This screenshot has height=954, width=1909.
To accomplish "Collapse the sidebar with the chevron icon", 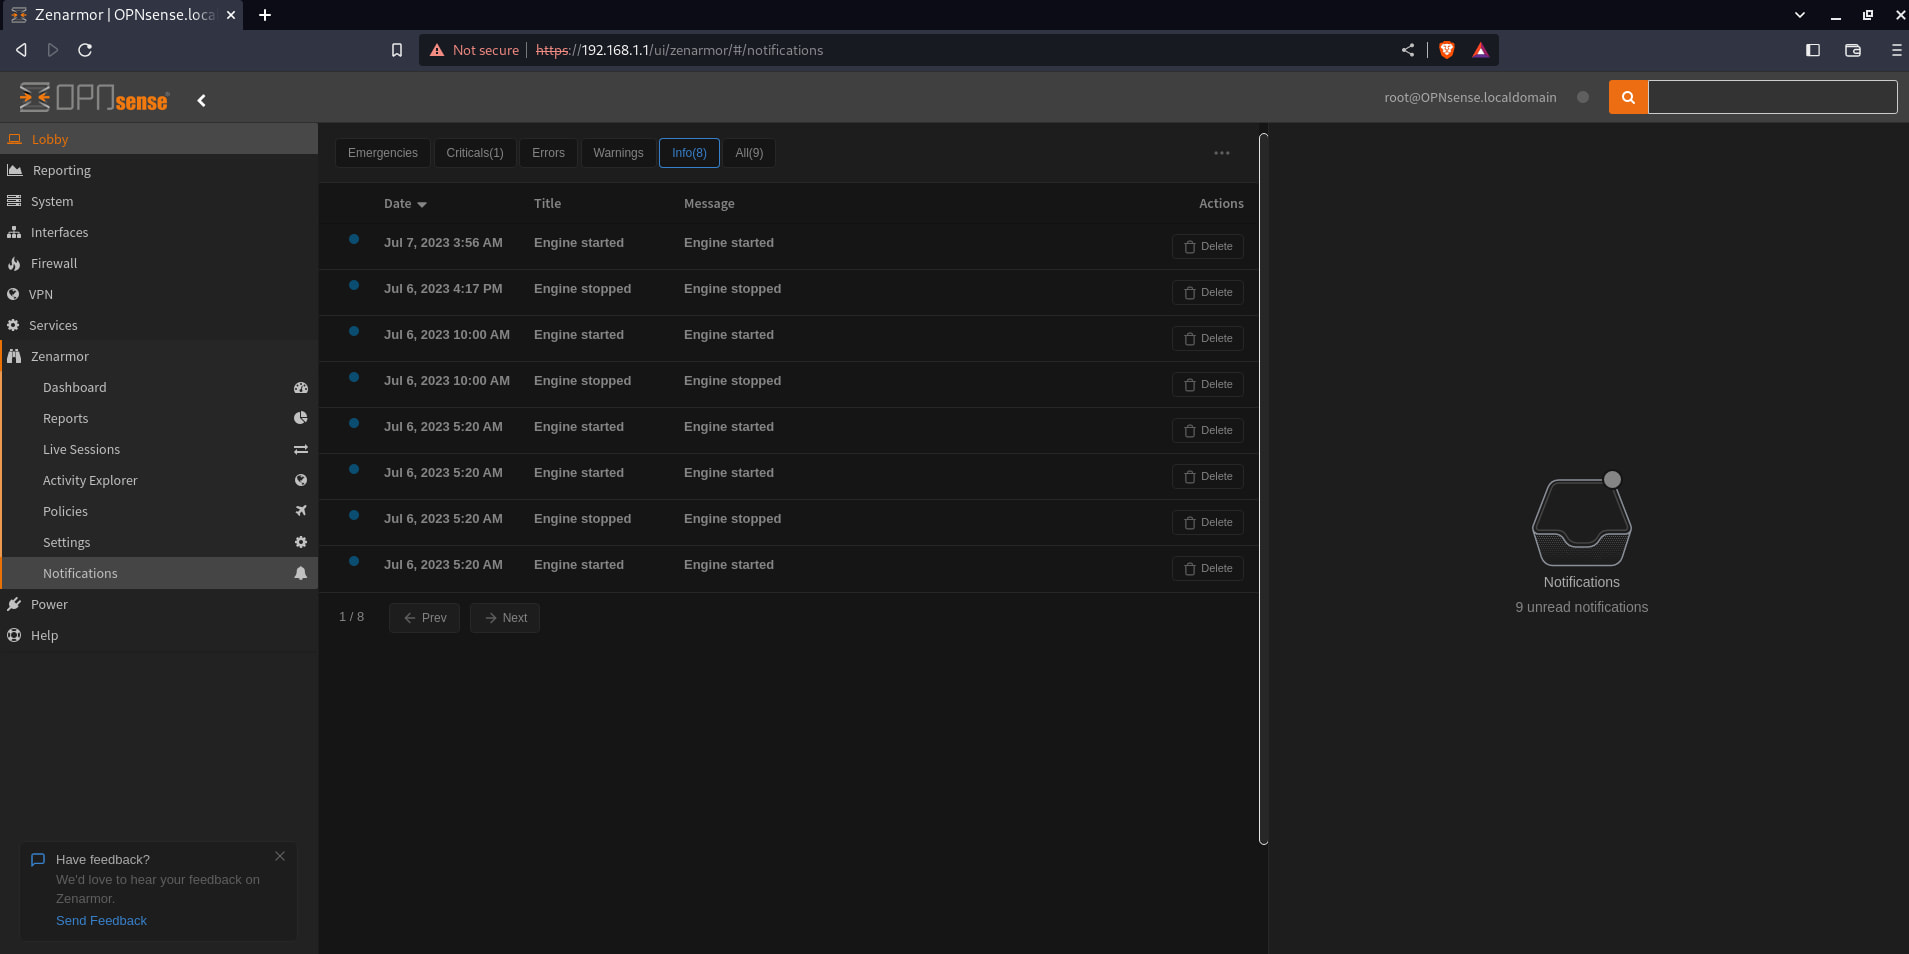I will pyautogui.click(x=202, y=100).
